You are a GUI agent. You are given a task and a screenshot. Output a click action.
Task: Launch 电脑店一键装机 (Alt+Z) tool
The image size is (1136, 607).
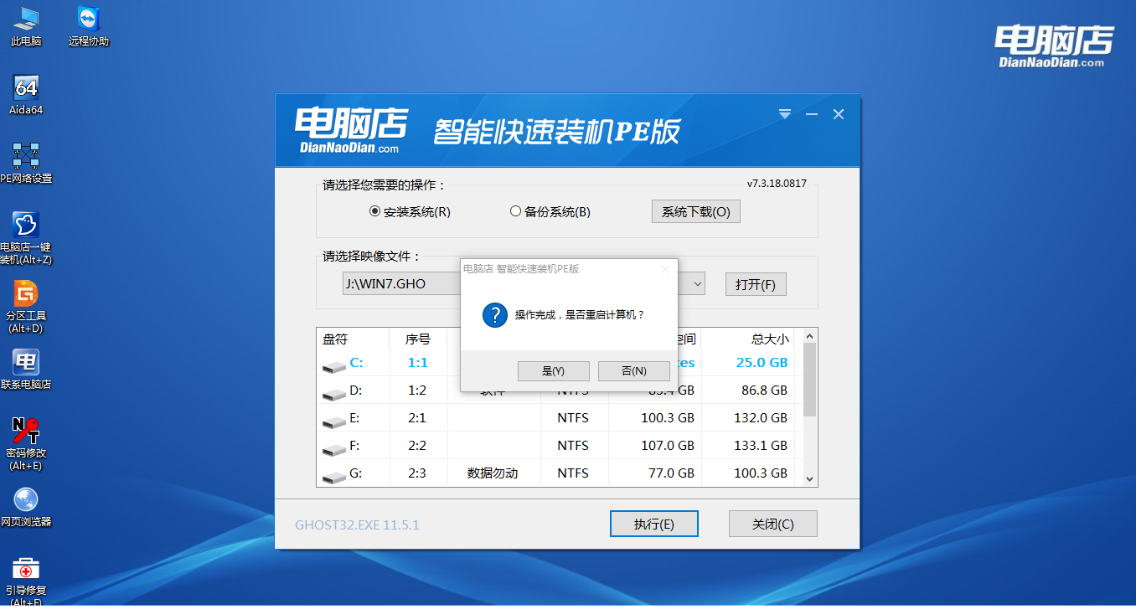(x=27, y=232)
